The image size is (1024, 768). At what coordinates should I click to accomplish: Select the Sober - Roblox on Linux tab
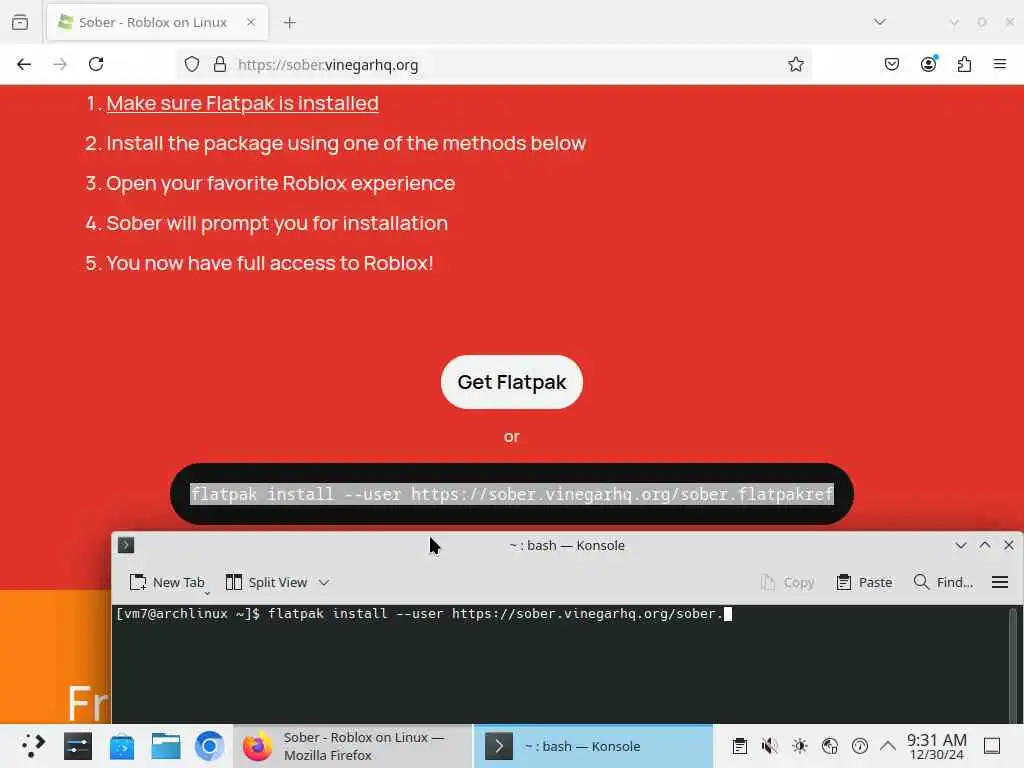pos(157,22)
